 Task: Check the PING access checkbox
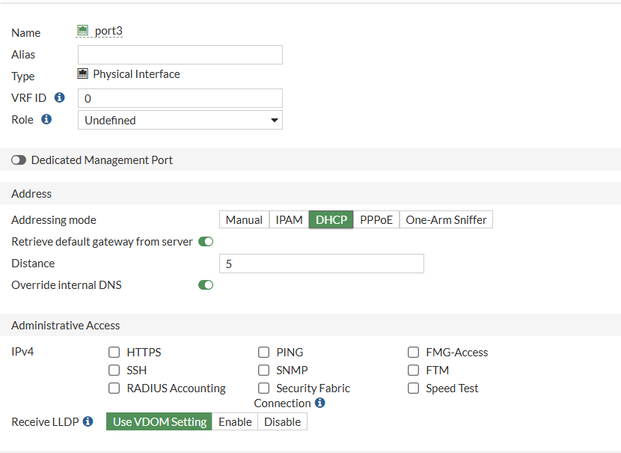coord(264,352)
